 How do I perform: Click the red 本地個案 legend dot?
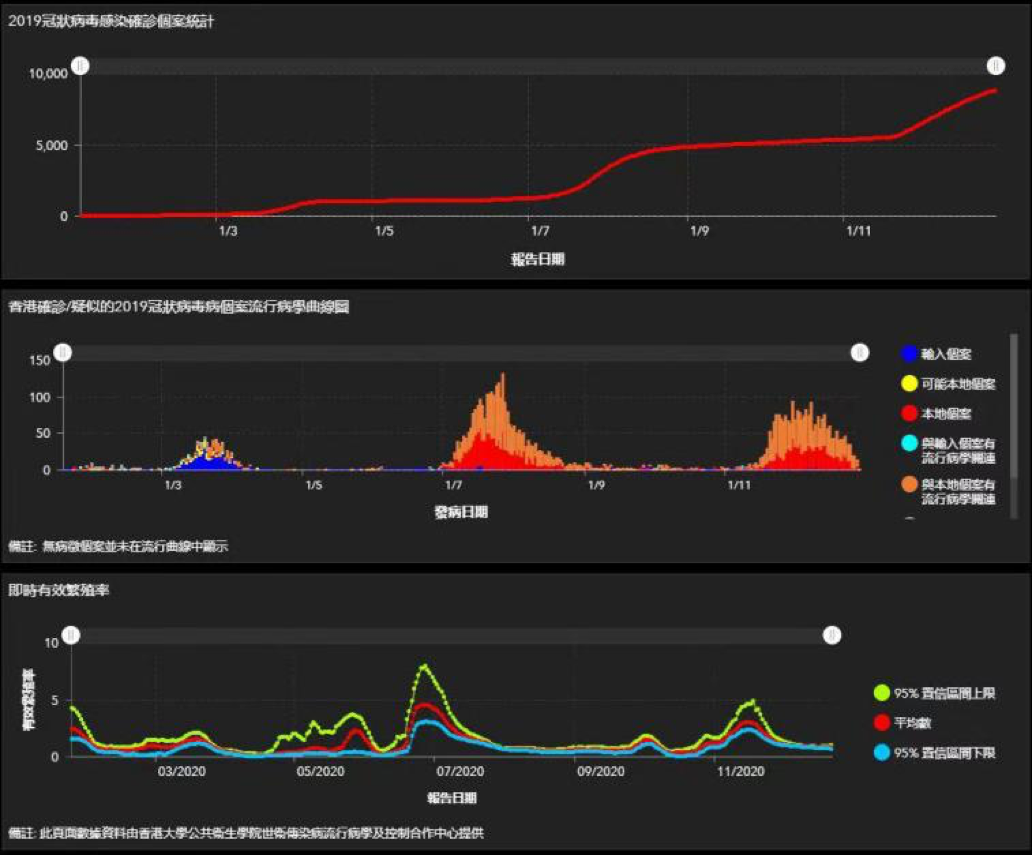[x=909, y=413]
